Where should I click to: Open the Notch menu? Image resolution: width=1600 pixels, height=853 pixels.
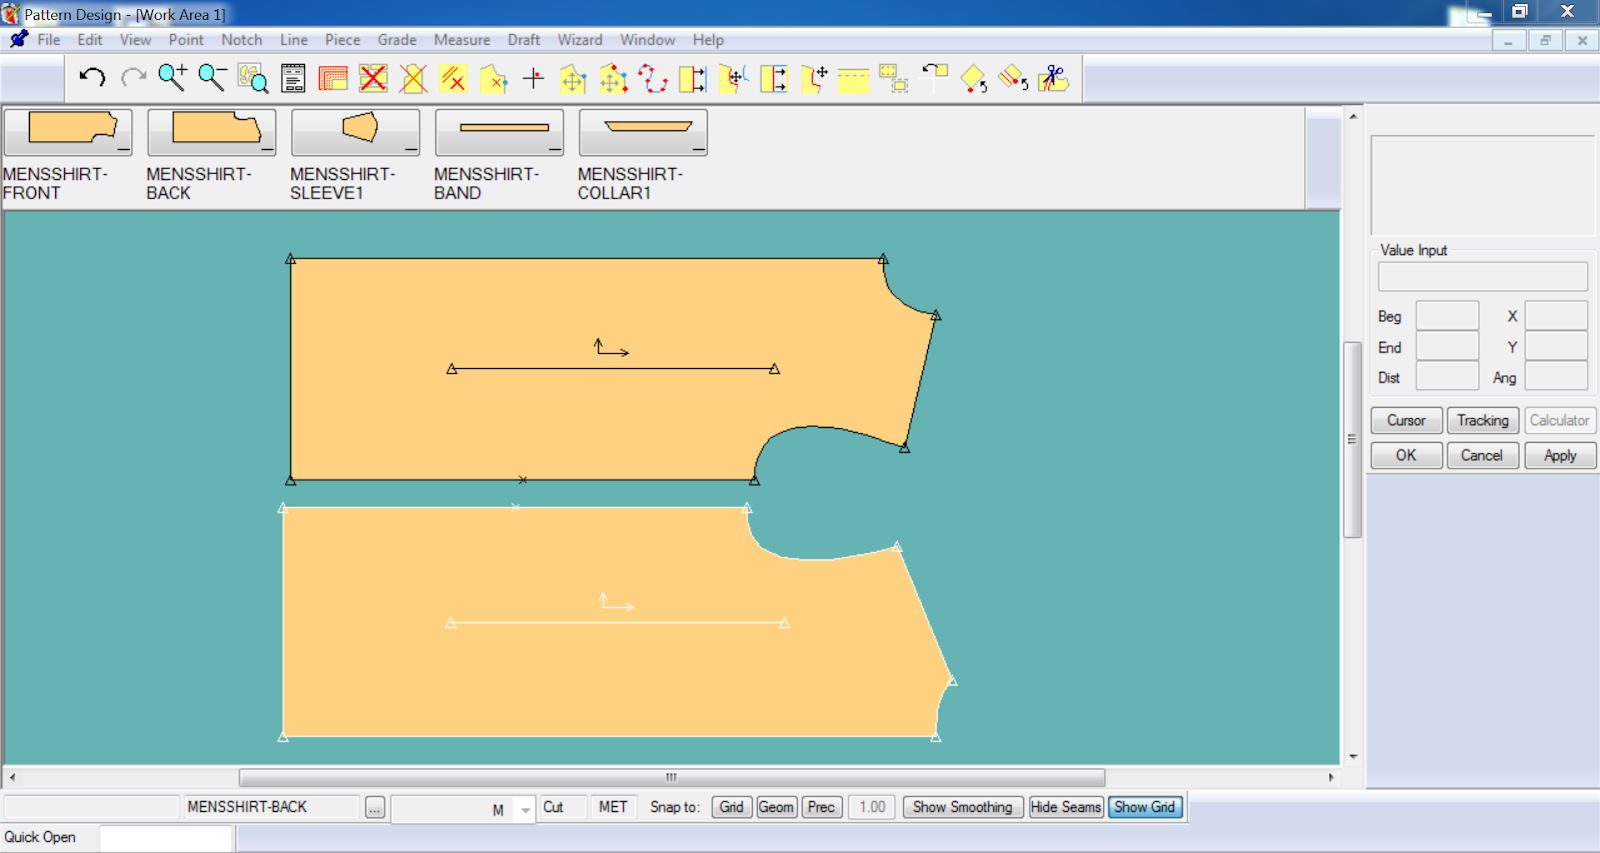(x=242, y=40)
